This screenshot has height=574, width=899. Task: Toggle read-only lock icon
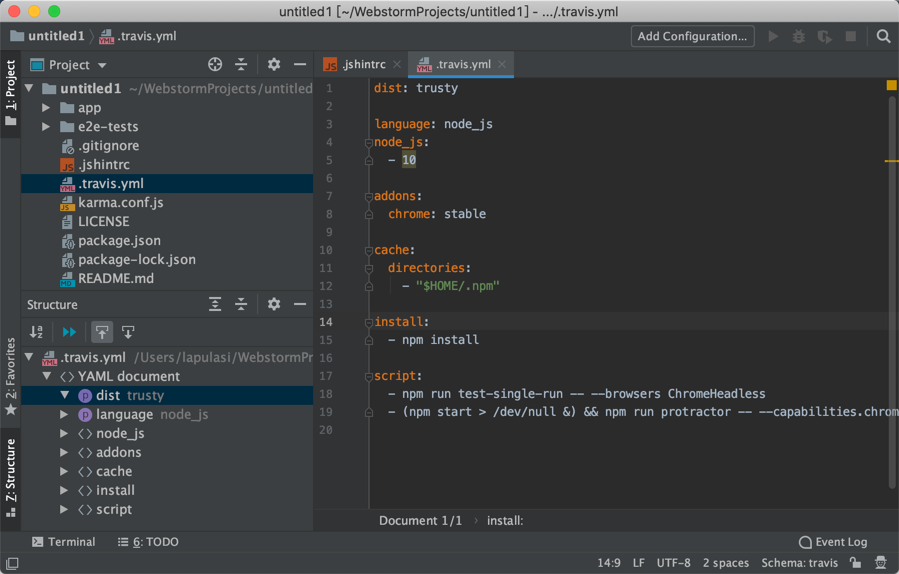pos(855,563)
